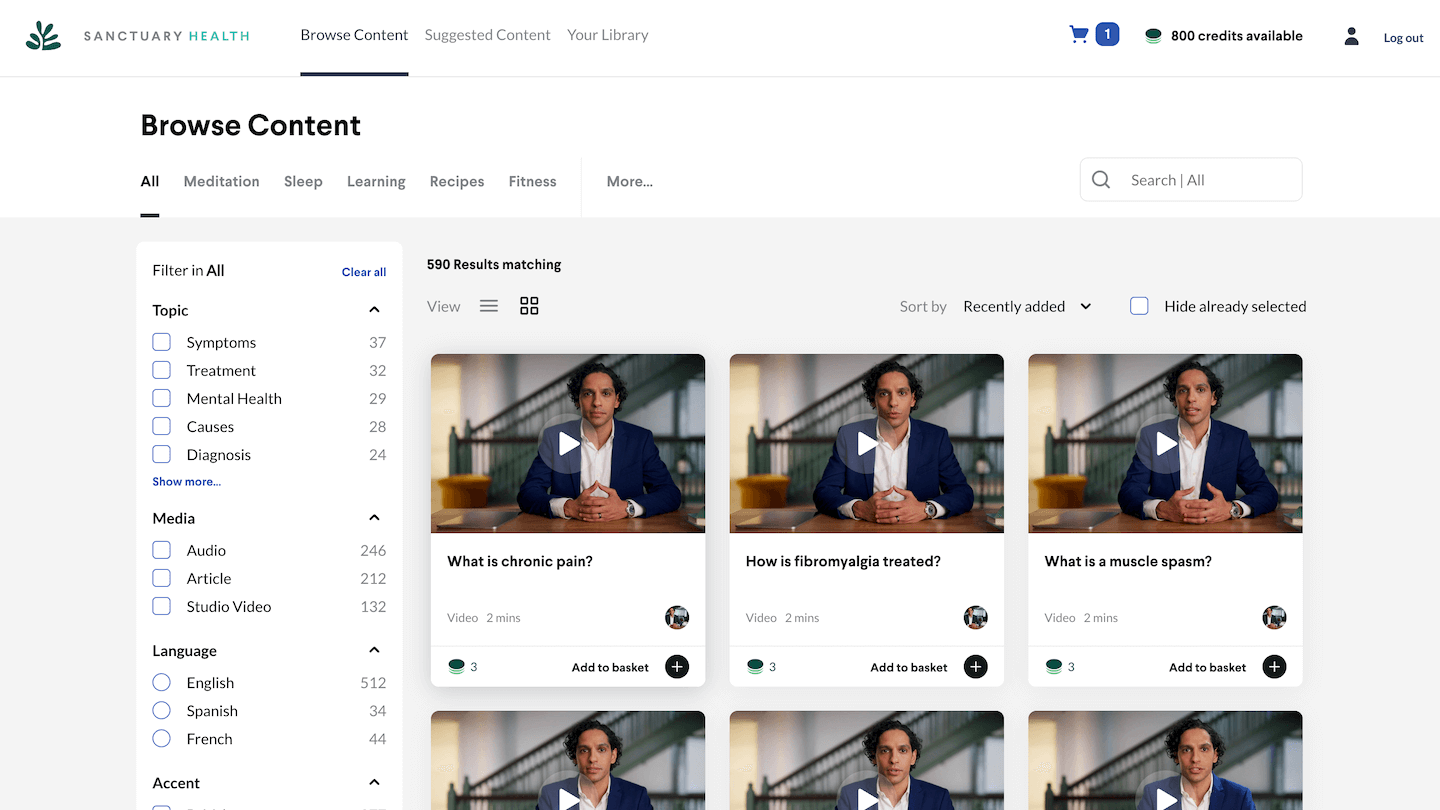Open the Sort by Recently added dropdown
Image resolution: width=1440 pixels, height=810 pixels.
coord(1027,306)
